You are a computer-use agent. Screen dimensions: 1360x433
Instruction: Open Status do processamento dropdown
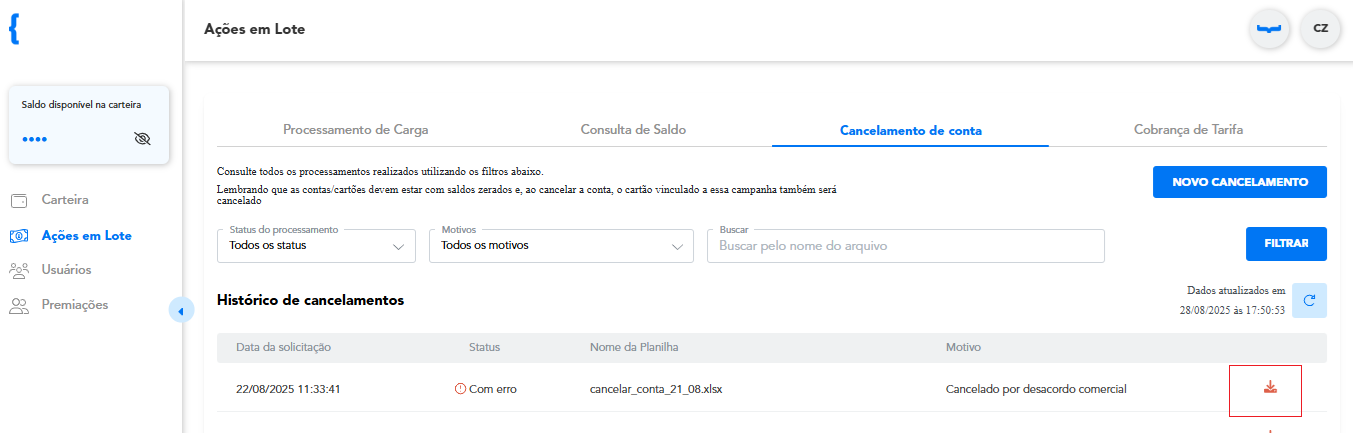click(x=316, y=245)
